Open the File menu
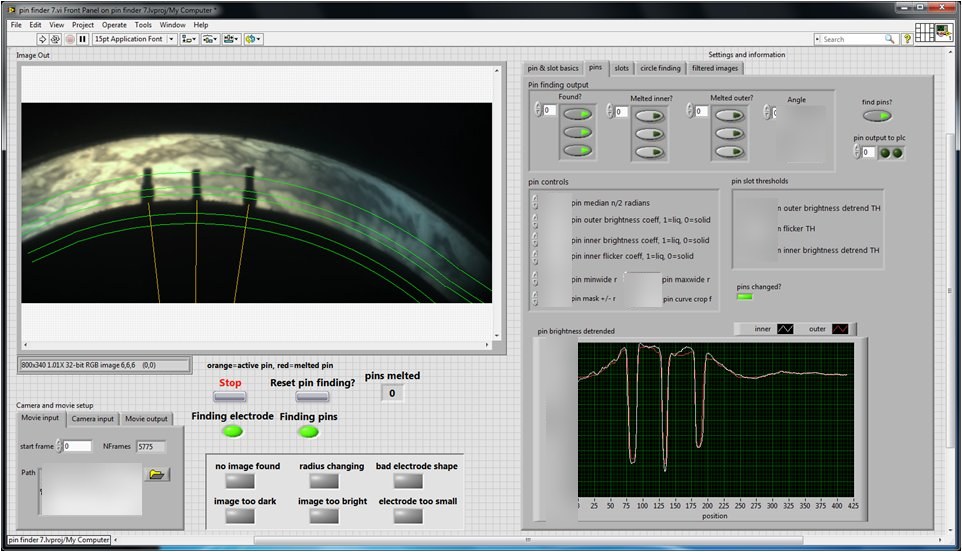The width and height of the screenshot is (962, 552). tap(16, 25)
